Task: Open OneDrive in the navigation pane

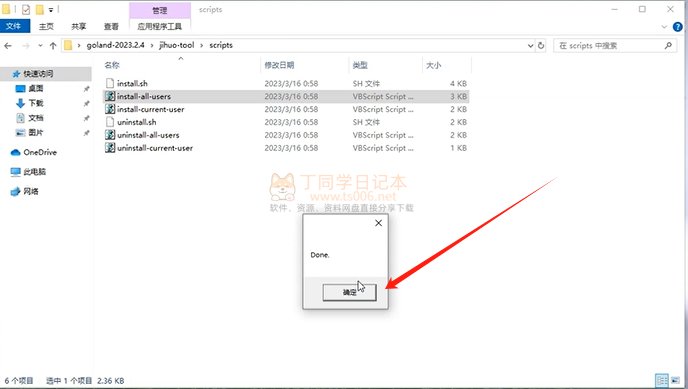Action: click(x=40, y=152)
